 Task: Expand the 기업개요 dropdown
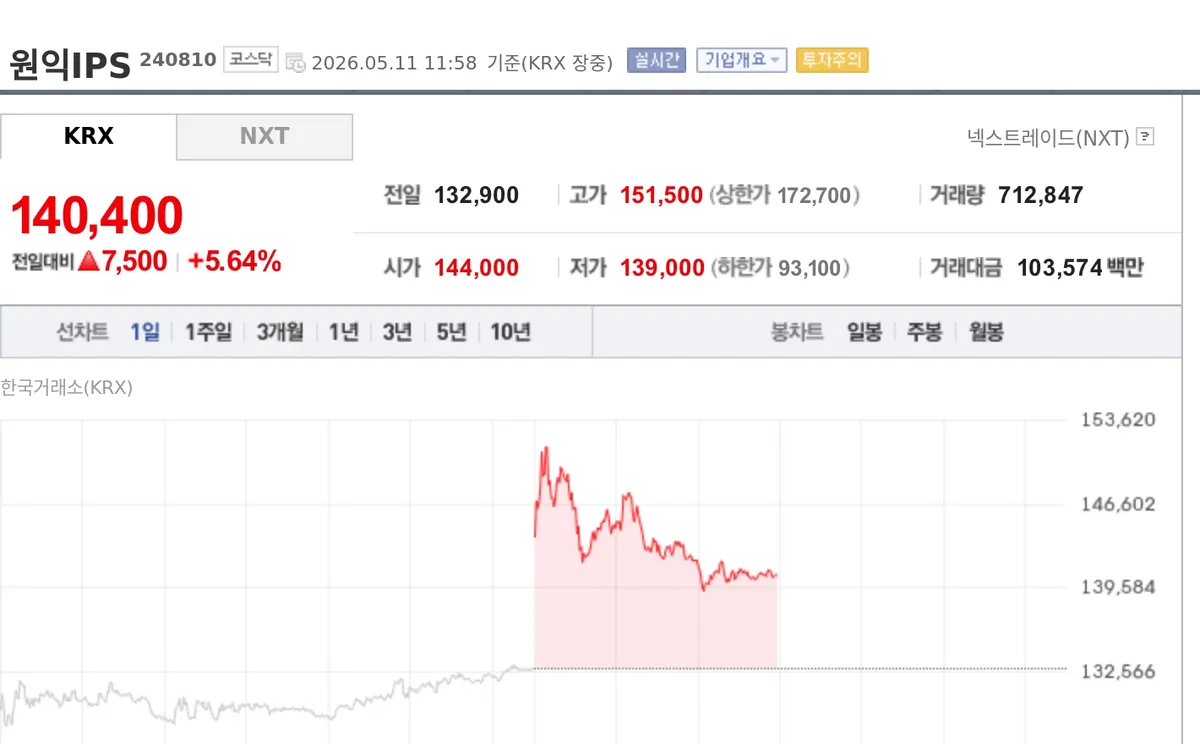click(x=742, y=60)
